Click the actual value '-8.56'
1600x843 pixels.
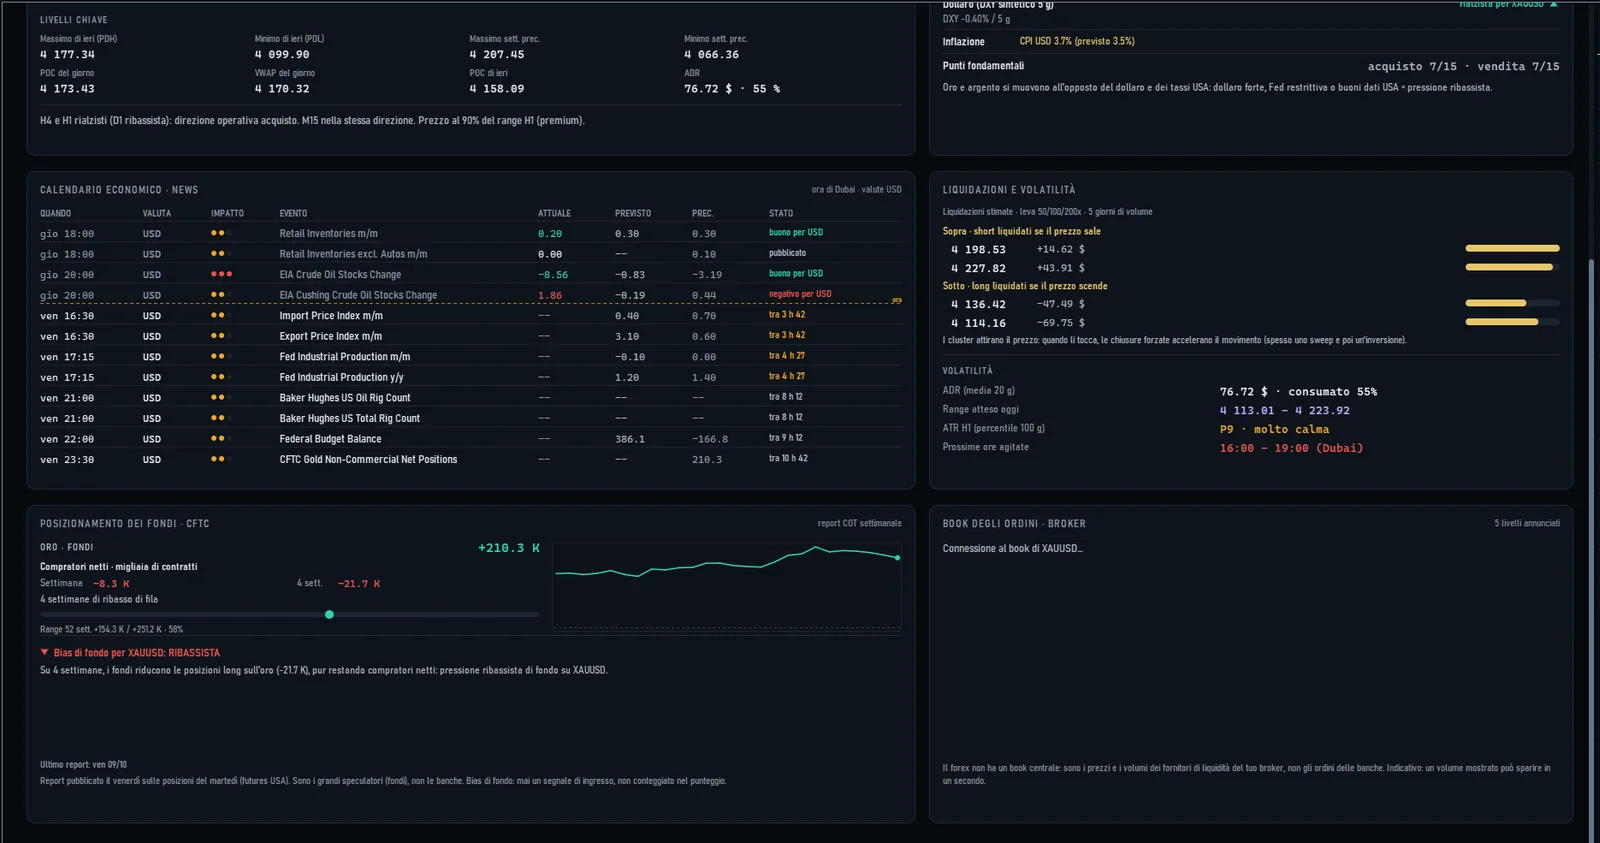tap(553, 275)
